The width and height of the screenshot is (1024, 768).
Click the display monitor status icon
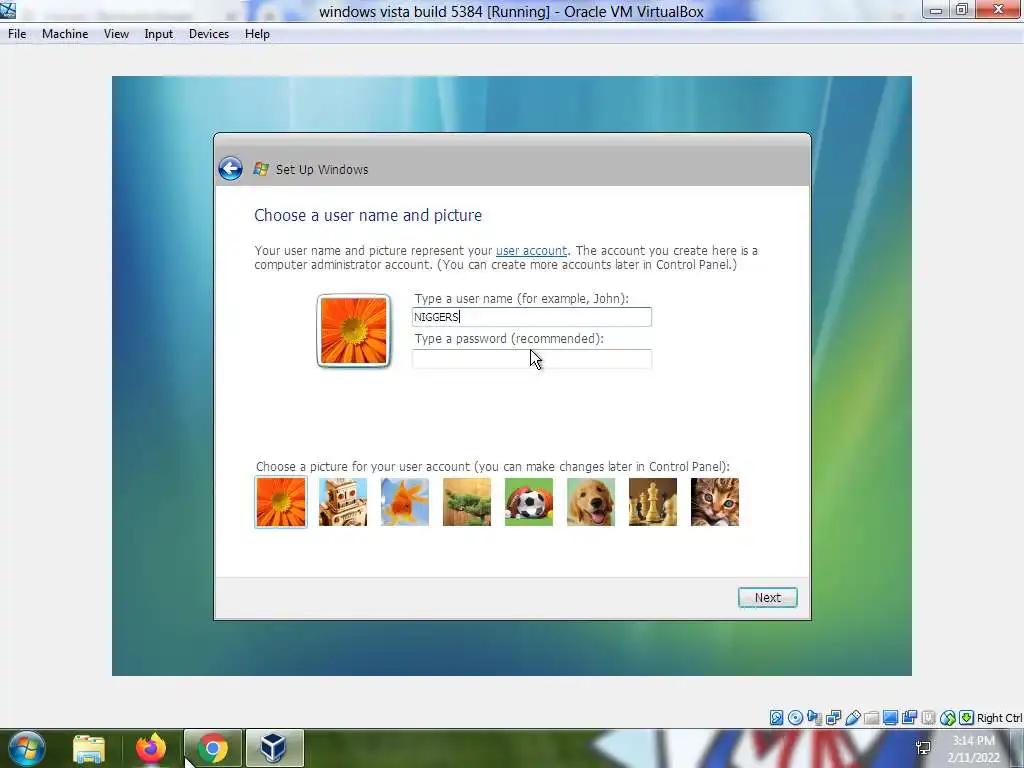point(890,718)
